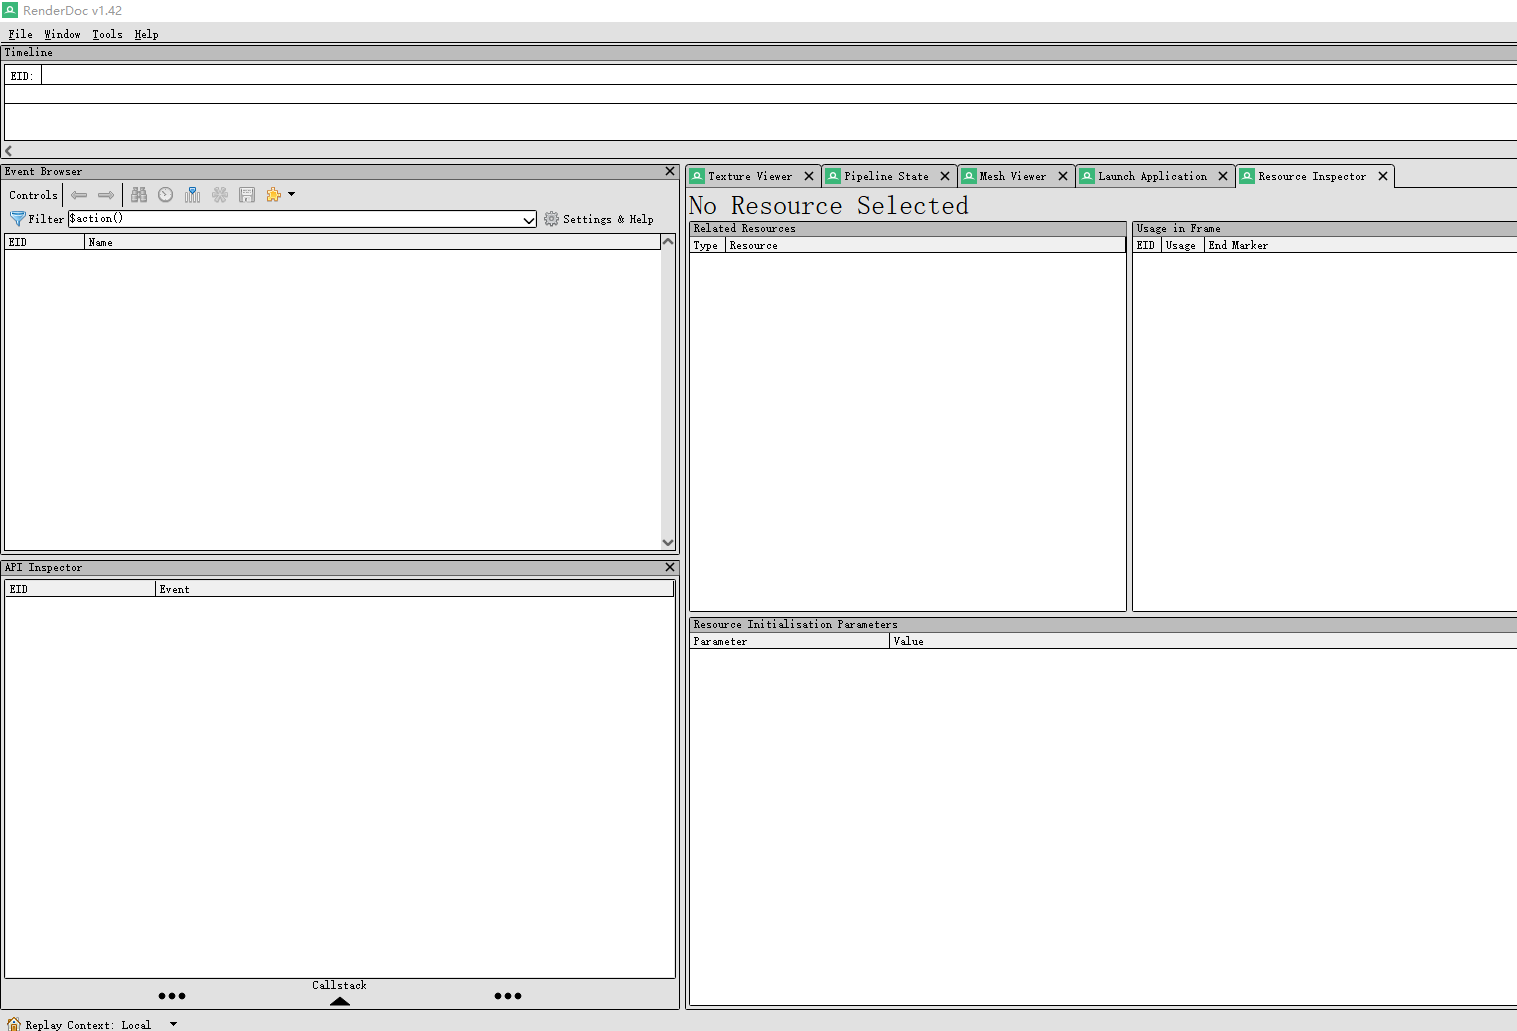Open the Replay Context dropdown
1517x1031 pixels.
[172, 1024]
